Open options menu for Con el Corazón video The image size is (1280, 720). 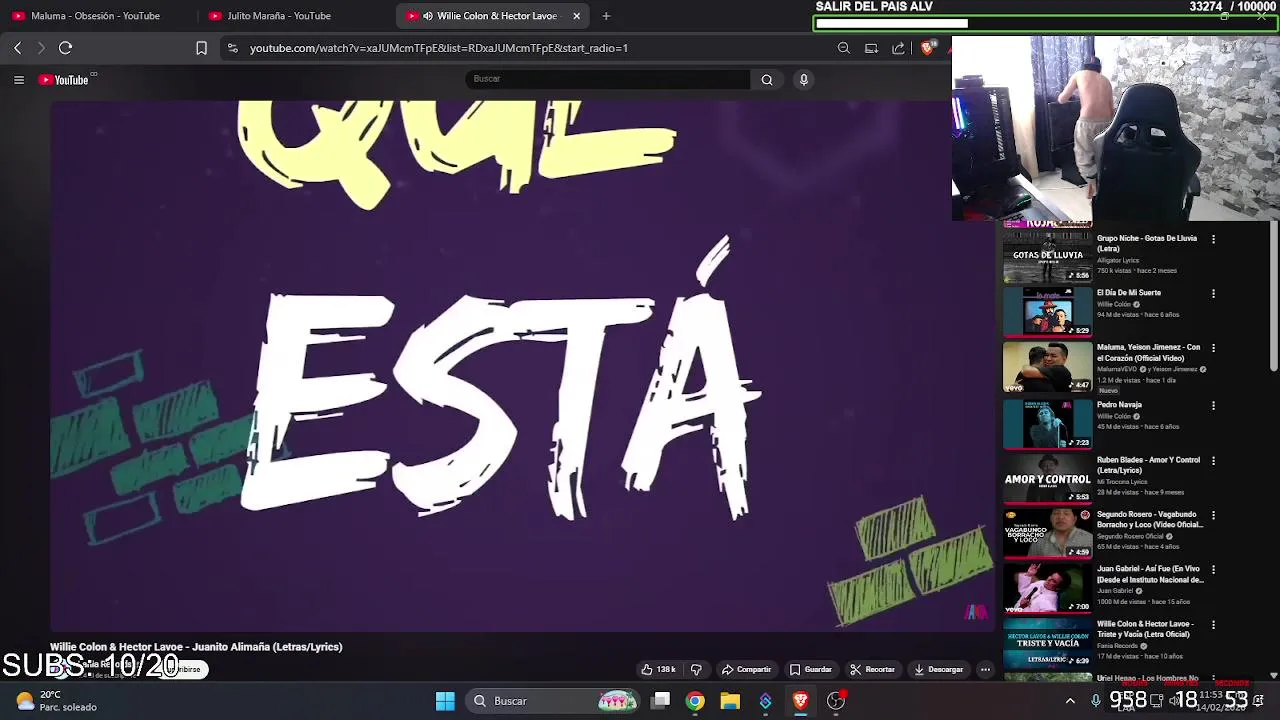[x=1213, y=349]
